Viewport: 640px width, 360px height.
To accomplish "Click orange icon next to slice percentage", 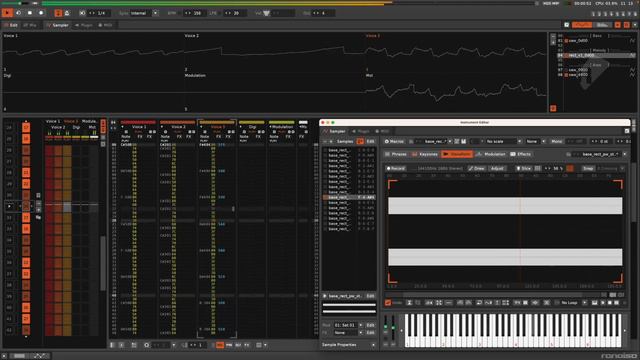I will tap(570, 169).
